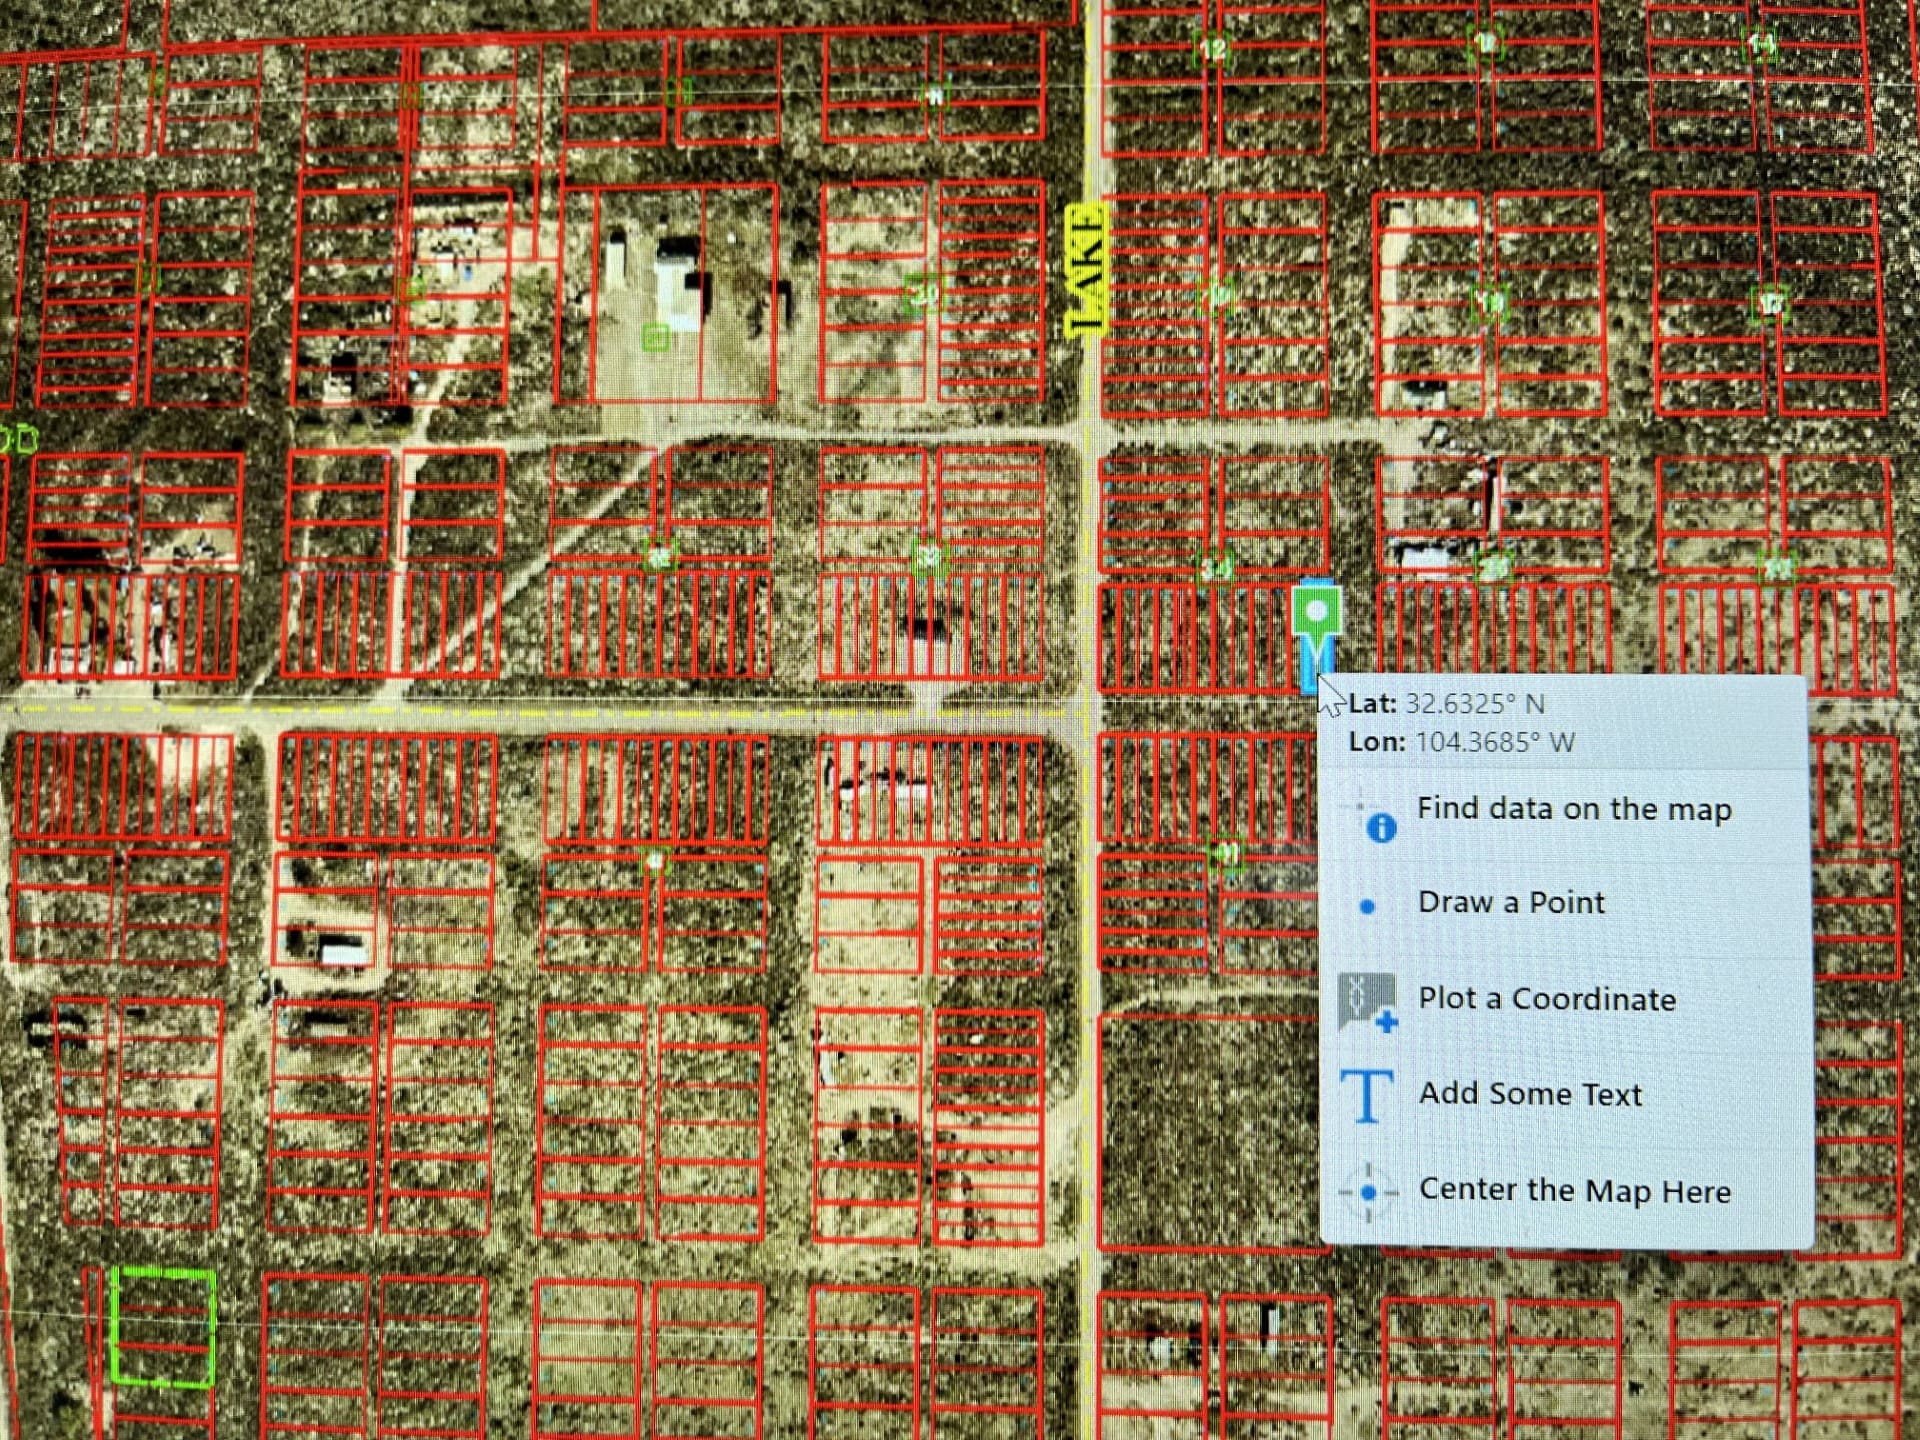1920x1440 pixels.
Task: Choose the "Draw a Point" menu entry
Action: pos(1510,902)
